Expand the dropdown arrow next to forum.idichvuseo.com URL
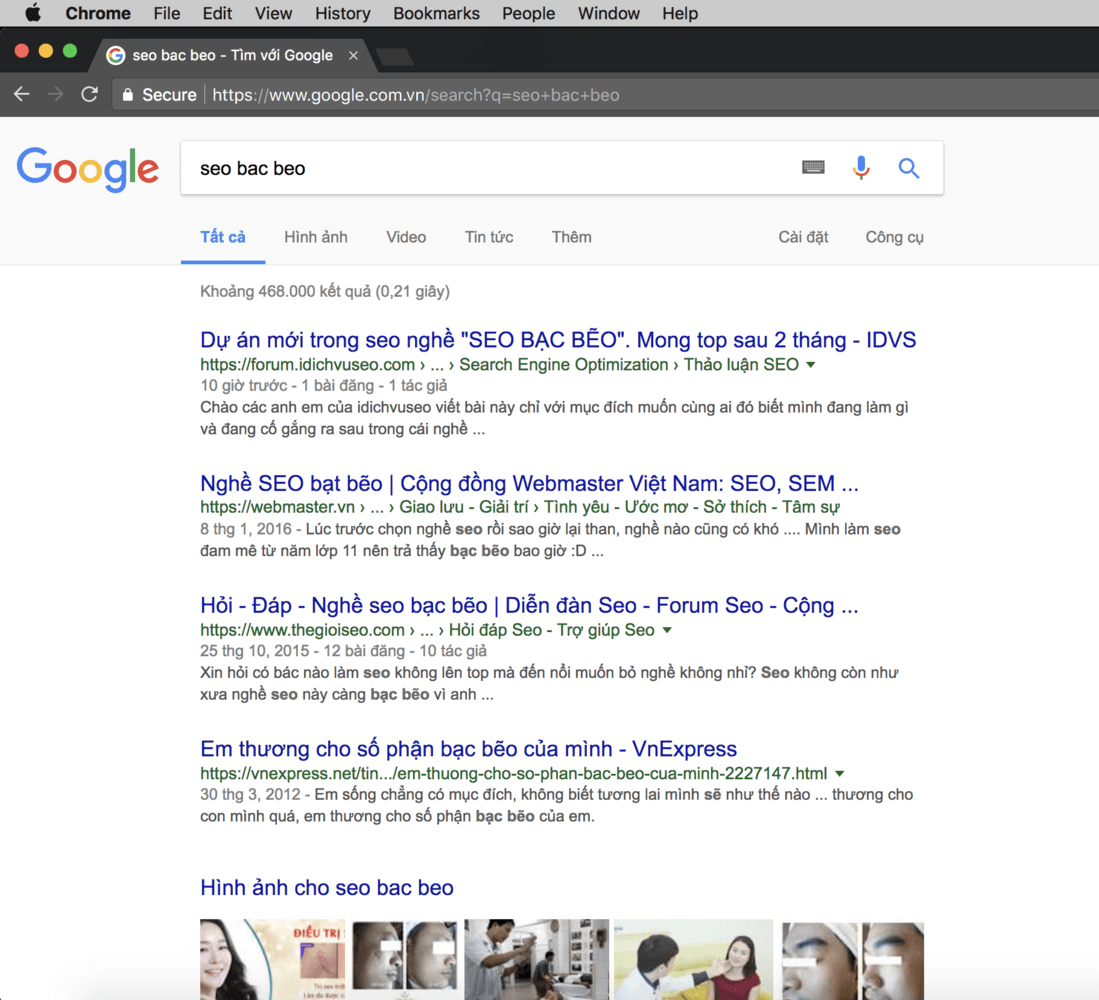The width and height of the screenshot is (1099, 1000). 811,364
